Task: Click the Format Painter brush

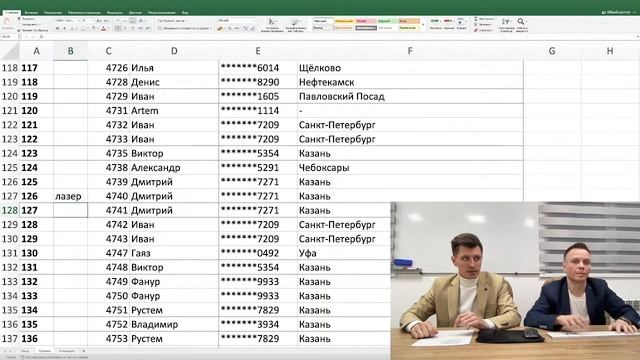Action: point(19,30)
